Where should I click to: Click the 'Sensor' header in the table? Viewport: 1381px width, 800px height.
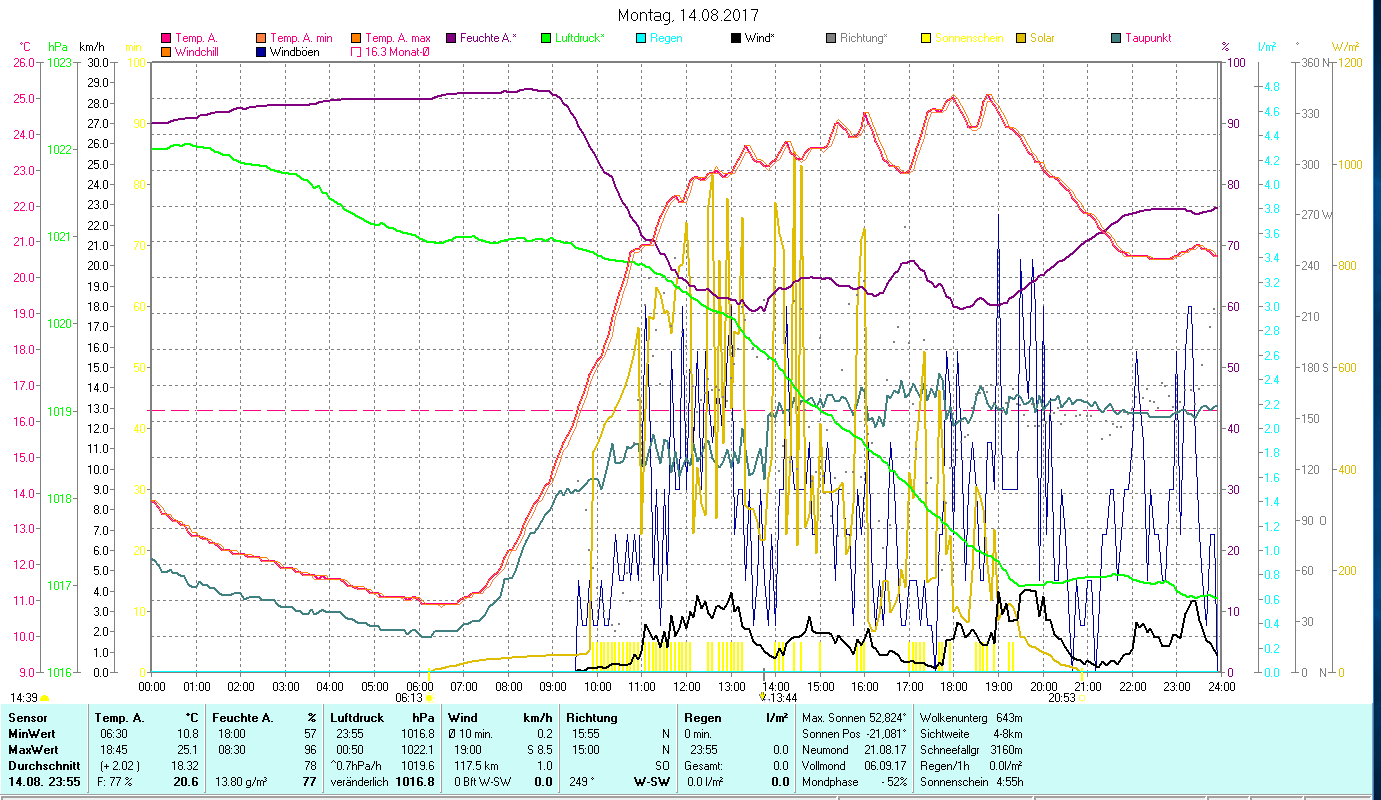click(26, 718)
